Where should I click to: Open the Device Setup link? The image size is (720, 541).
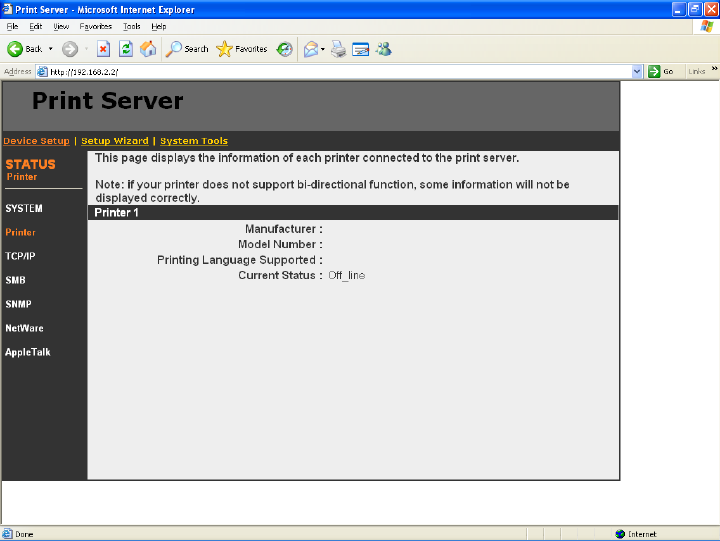[x=36, y=141]
